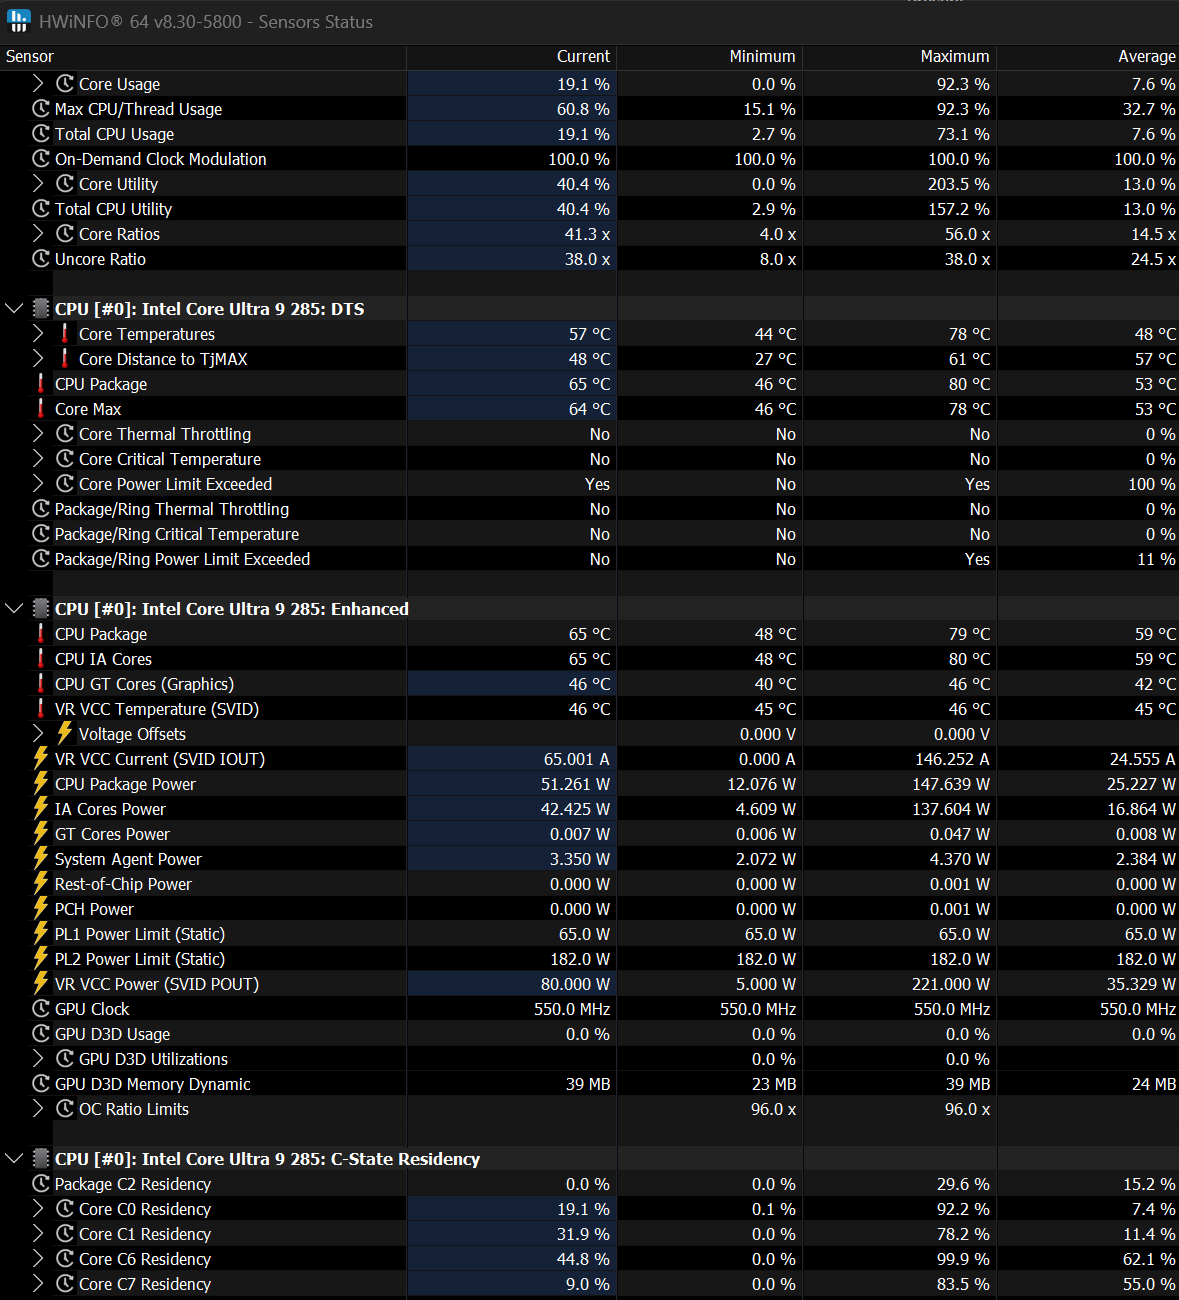Screen dimensions: 1179x1300
Task: Expand the Voltage Offsets row
Action: pyautogui.click(x=38, y=734)
